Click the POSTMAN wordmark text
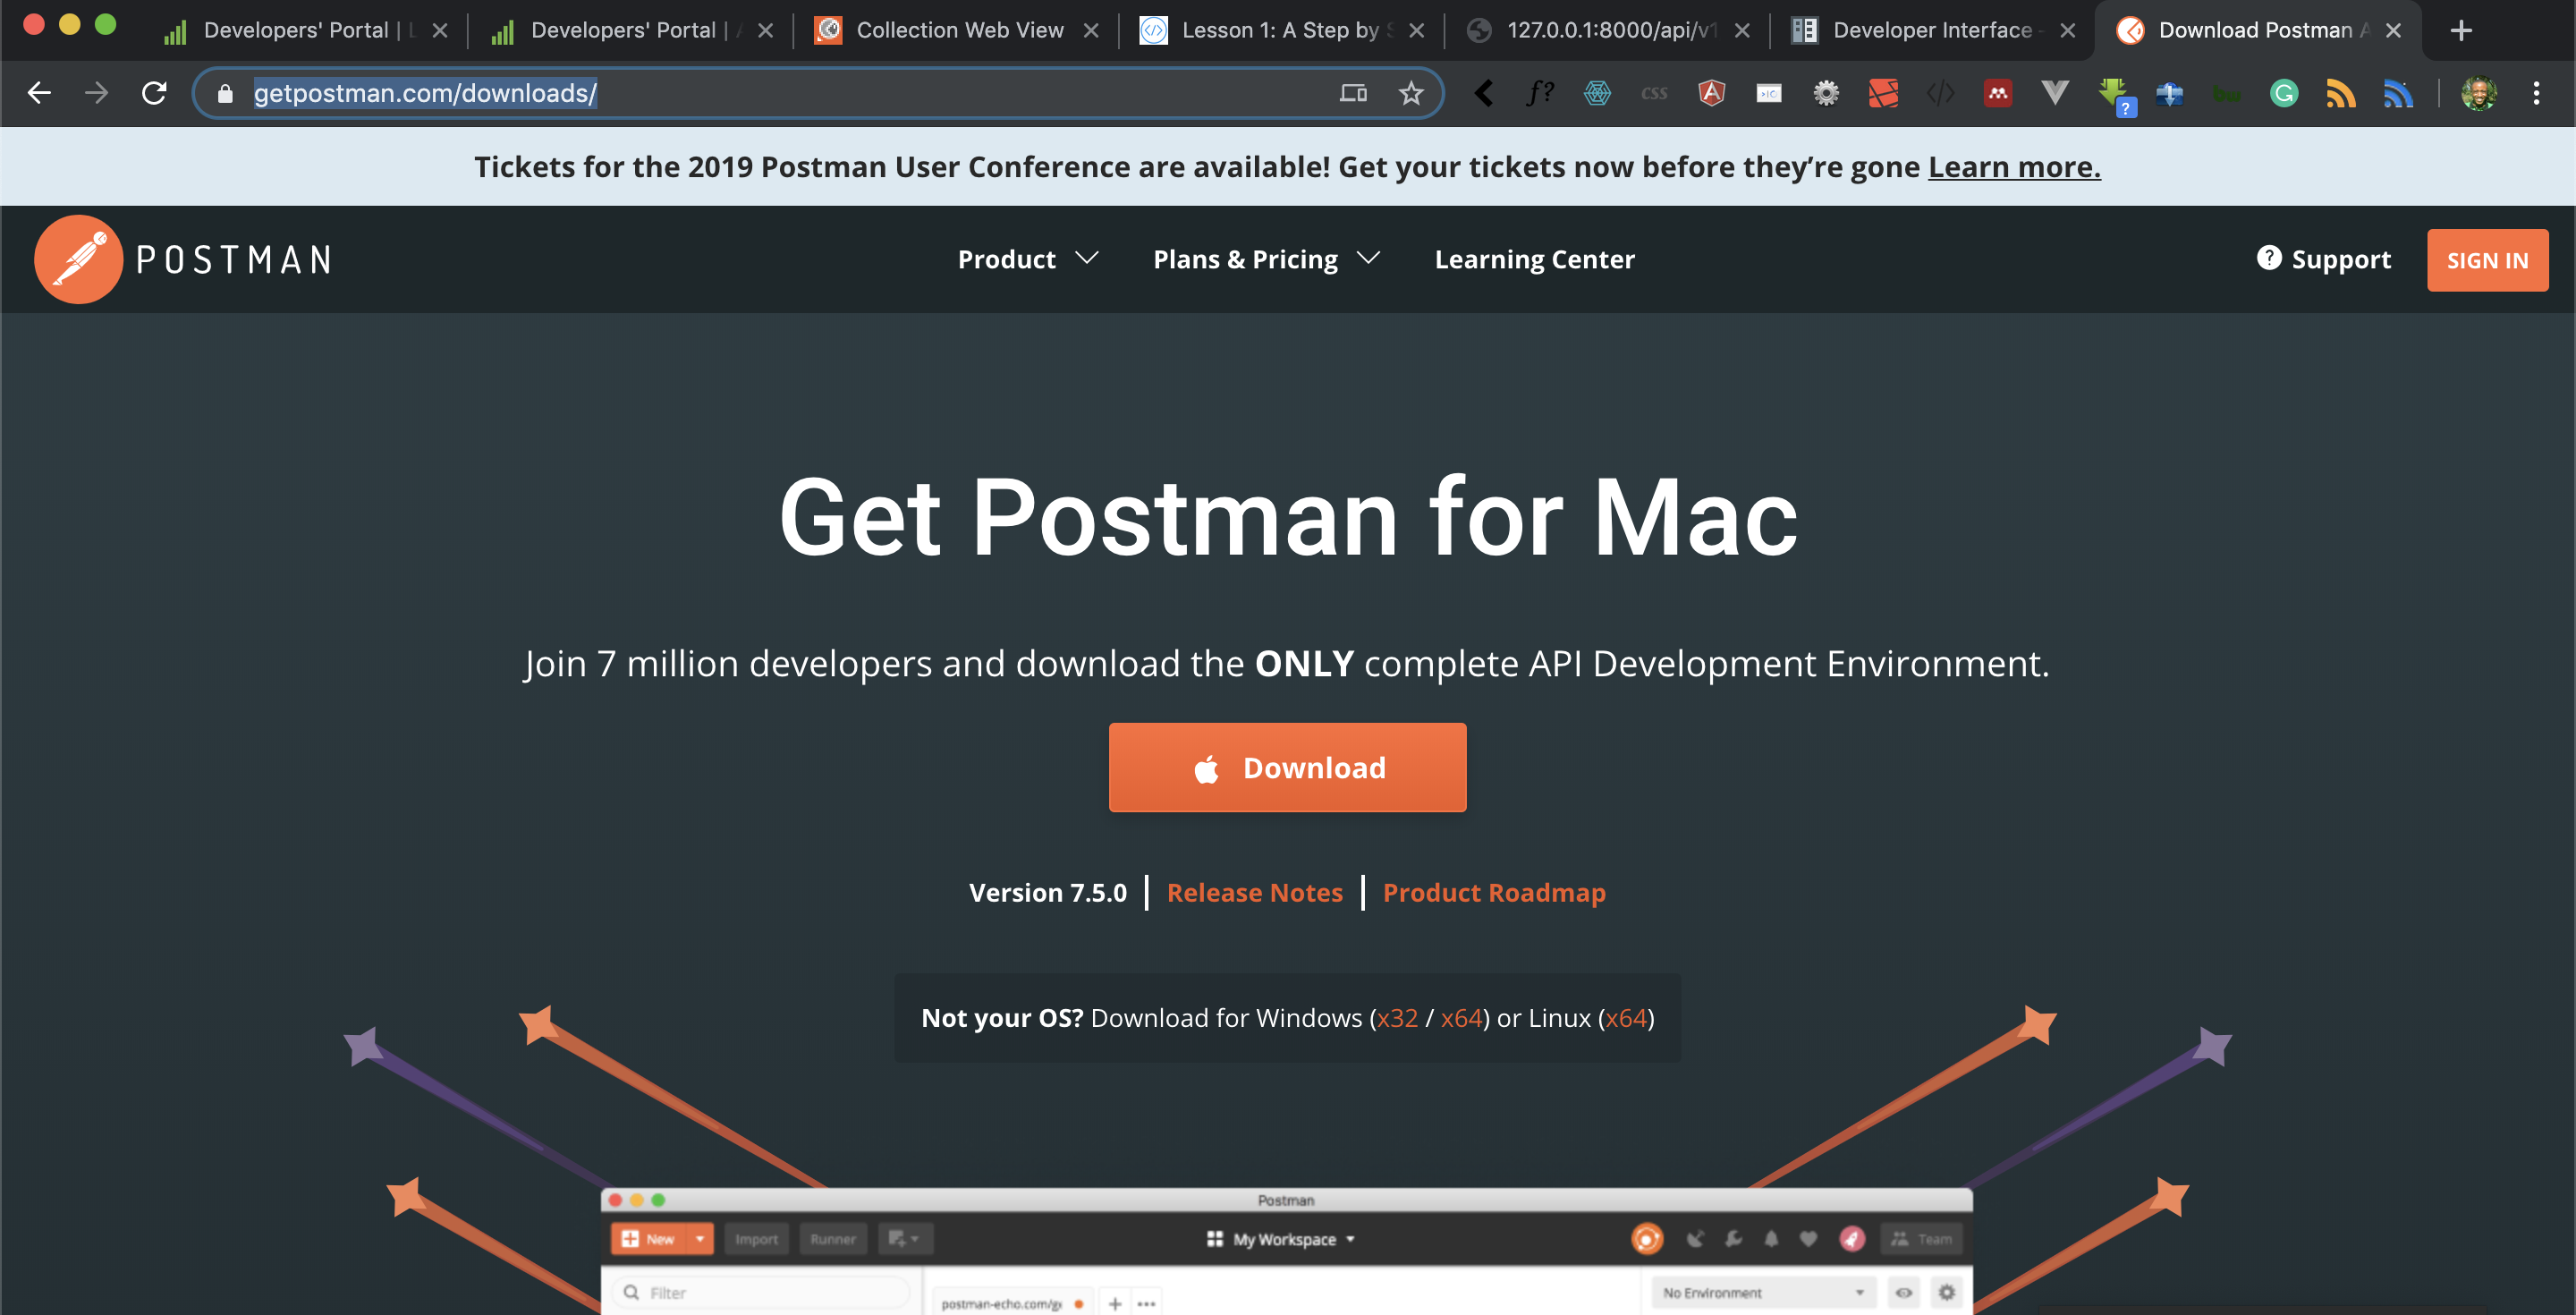 (x=234, y=260)
